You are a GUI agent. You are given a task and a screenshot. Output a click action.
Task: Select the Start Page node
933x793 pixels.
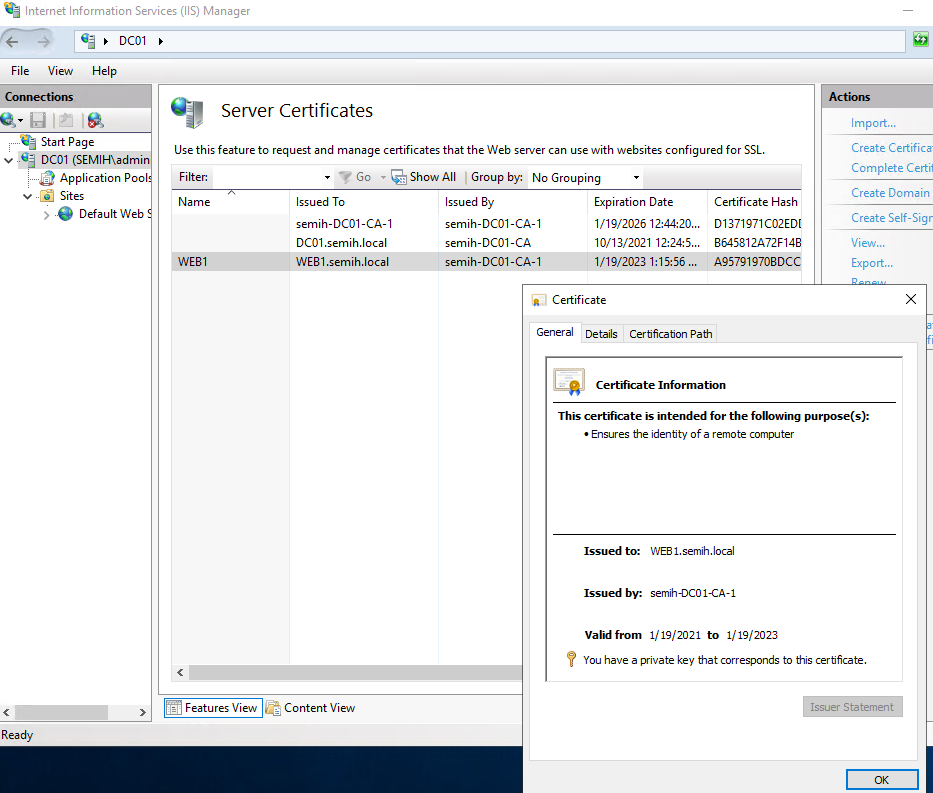[x=66, y=142]
